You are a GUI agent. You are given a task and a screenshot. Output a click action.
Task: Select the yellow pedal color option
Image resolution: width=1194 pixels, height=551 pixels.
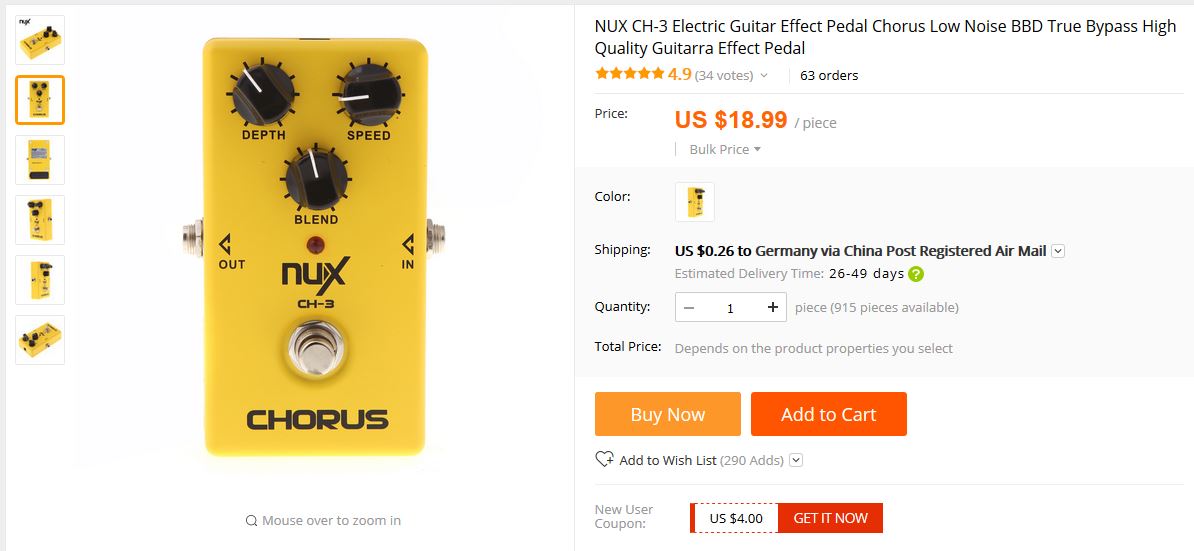point(694,202)
